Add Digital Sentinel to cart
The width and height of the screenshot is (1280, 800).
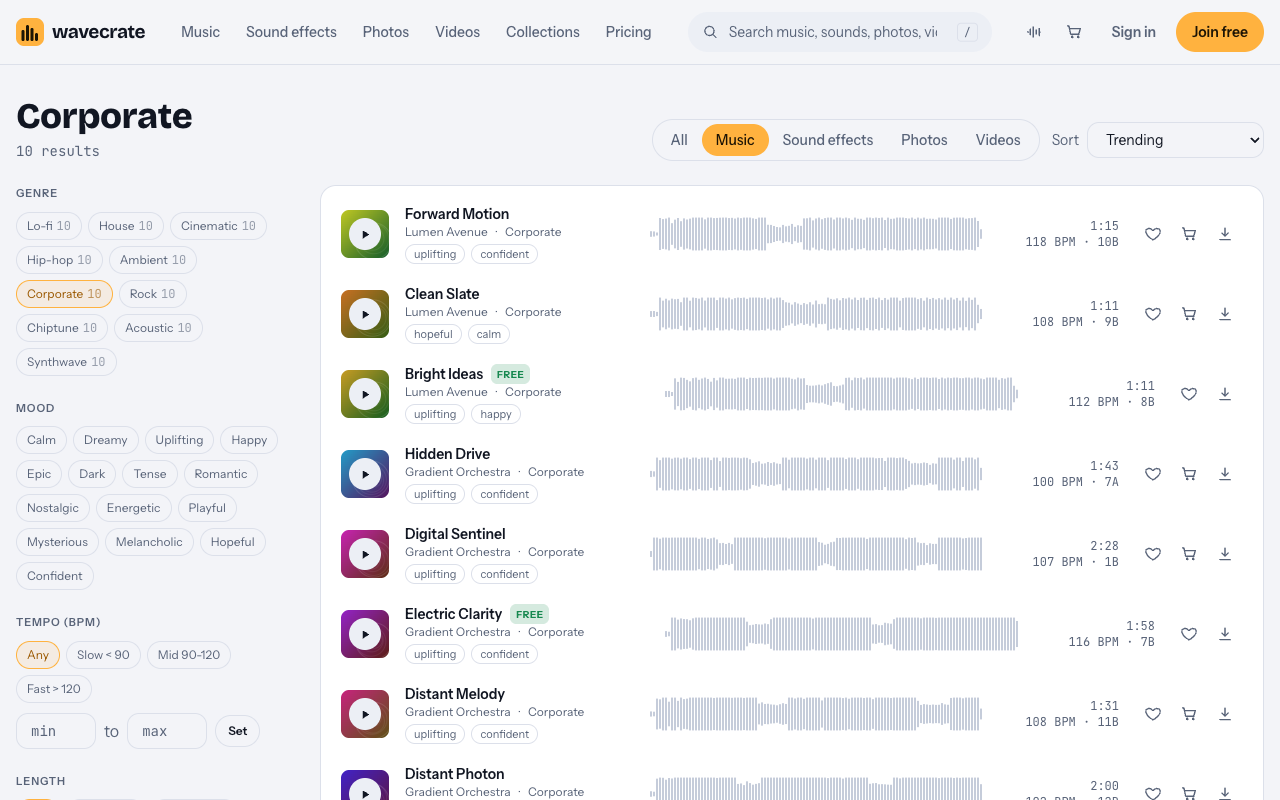coord(1189,554)
